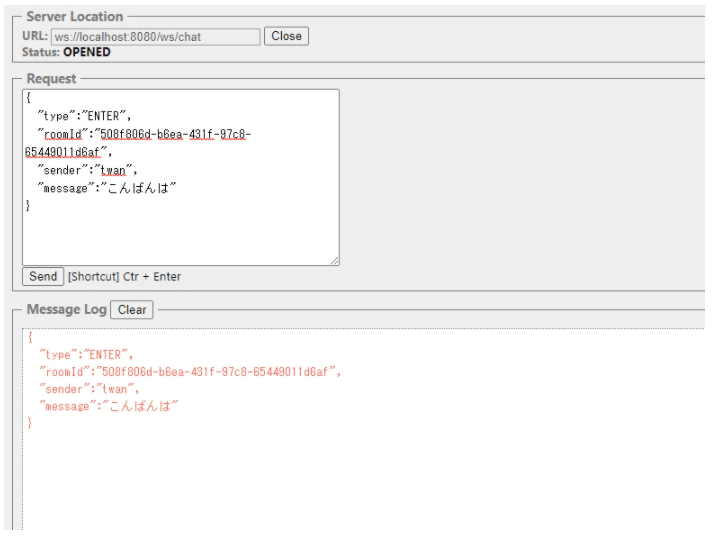The height and width of the screenshot is (536, 713).
Task: Click the Send button
Action: tap(43, 276)
